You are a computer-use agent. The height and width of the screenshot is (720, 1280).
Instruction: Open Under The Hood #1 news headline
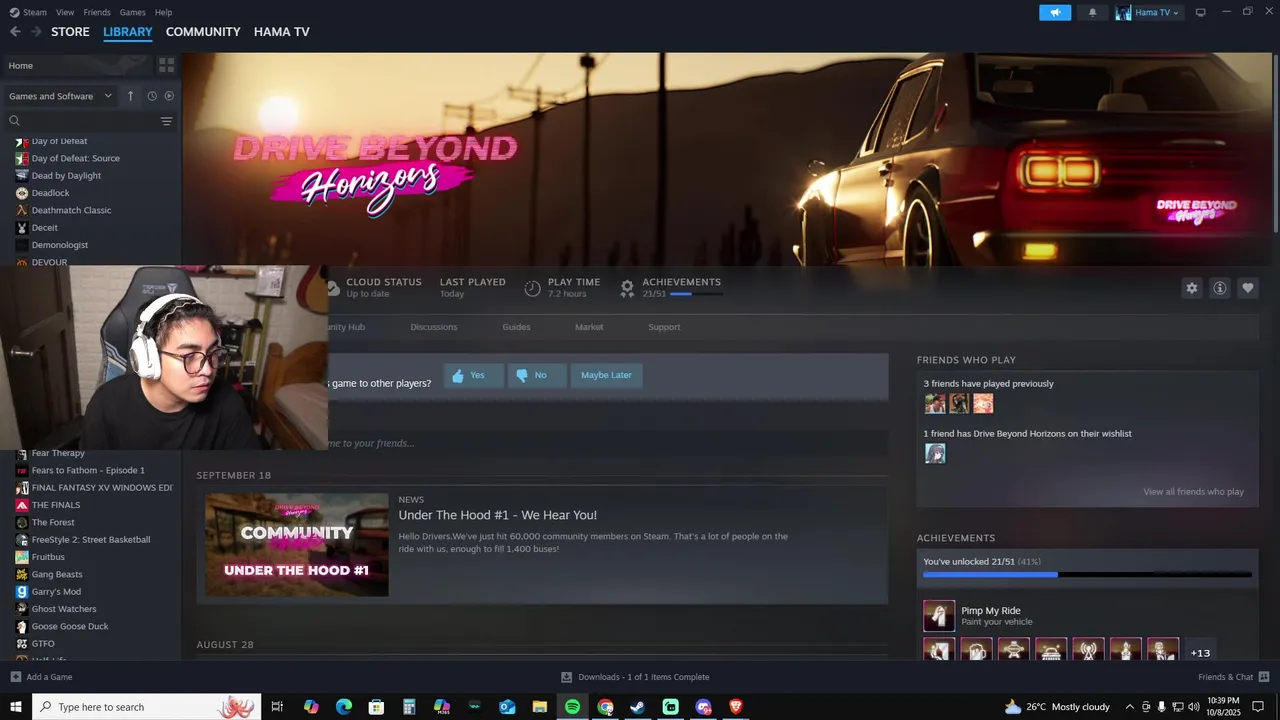(497, 515)
